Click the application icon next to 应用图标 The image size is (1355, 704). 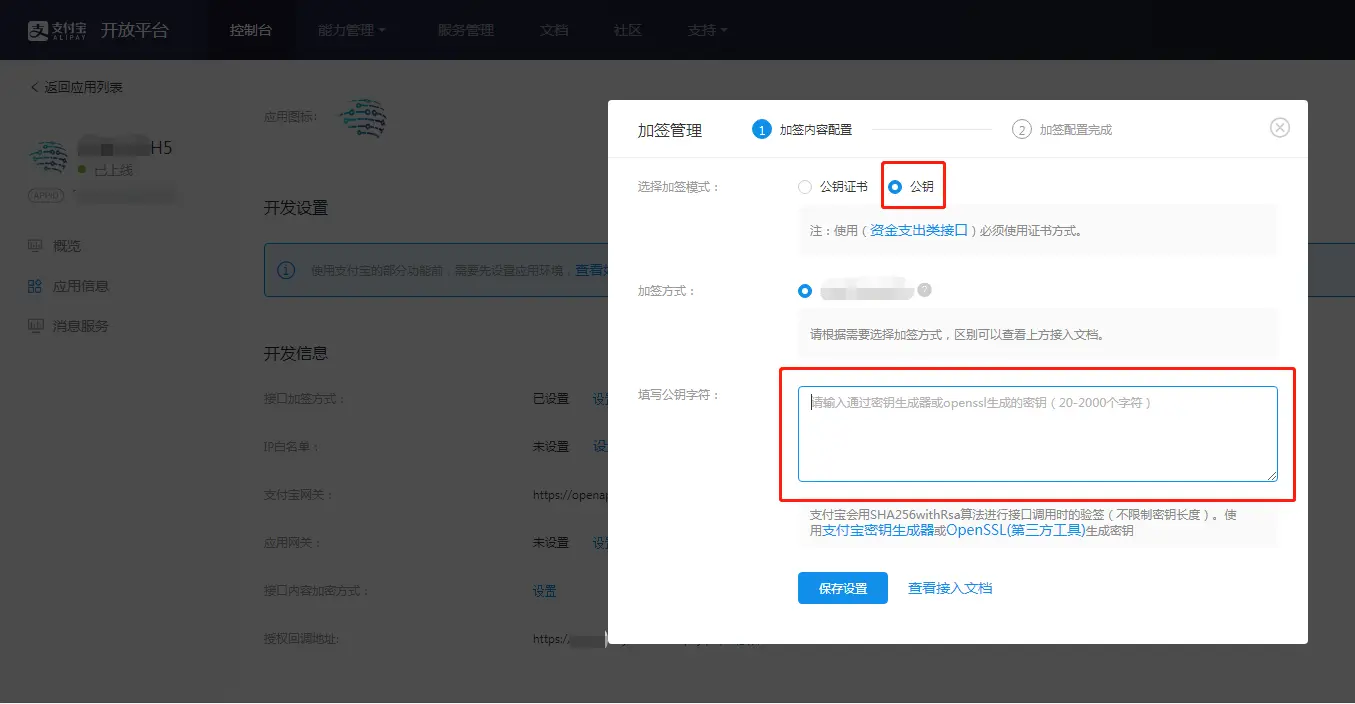pyautogui.click(x=362, y=118)
